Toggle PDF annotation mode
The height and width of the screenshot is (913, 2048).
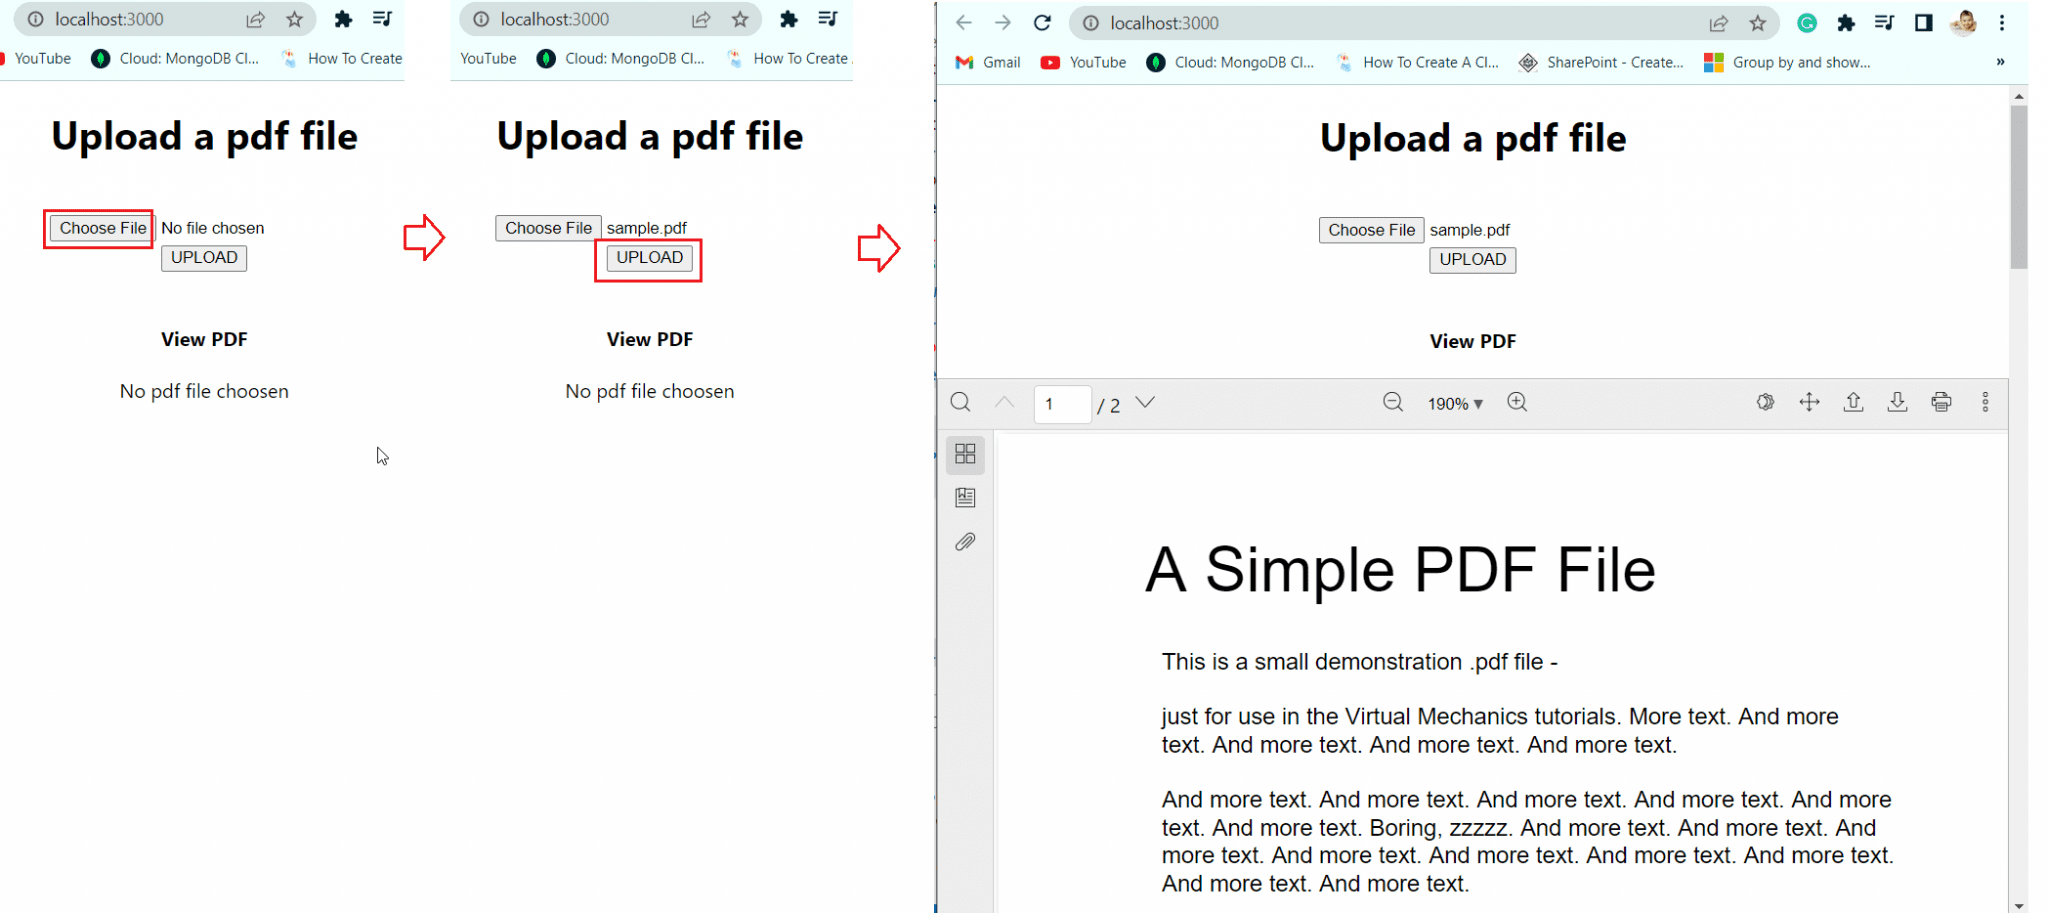(x=1765, y=401)
